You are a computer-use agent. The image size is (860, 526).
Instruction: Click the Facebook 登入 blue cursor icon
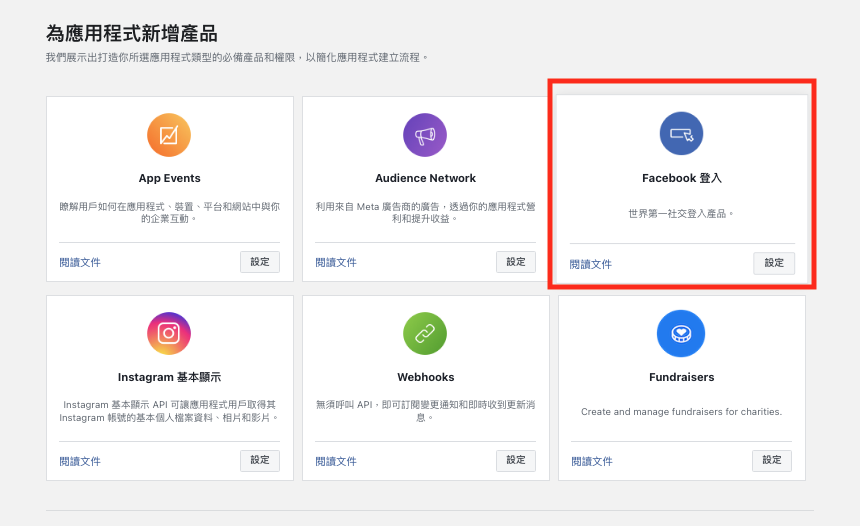pos(681,134)
